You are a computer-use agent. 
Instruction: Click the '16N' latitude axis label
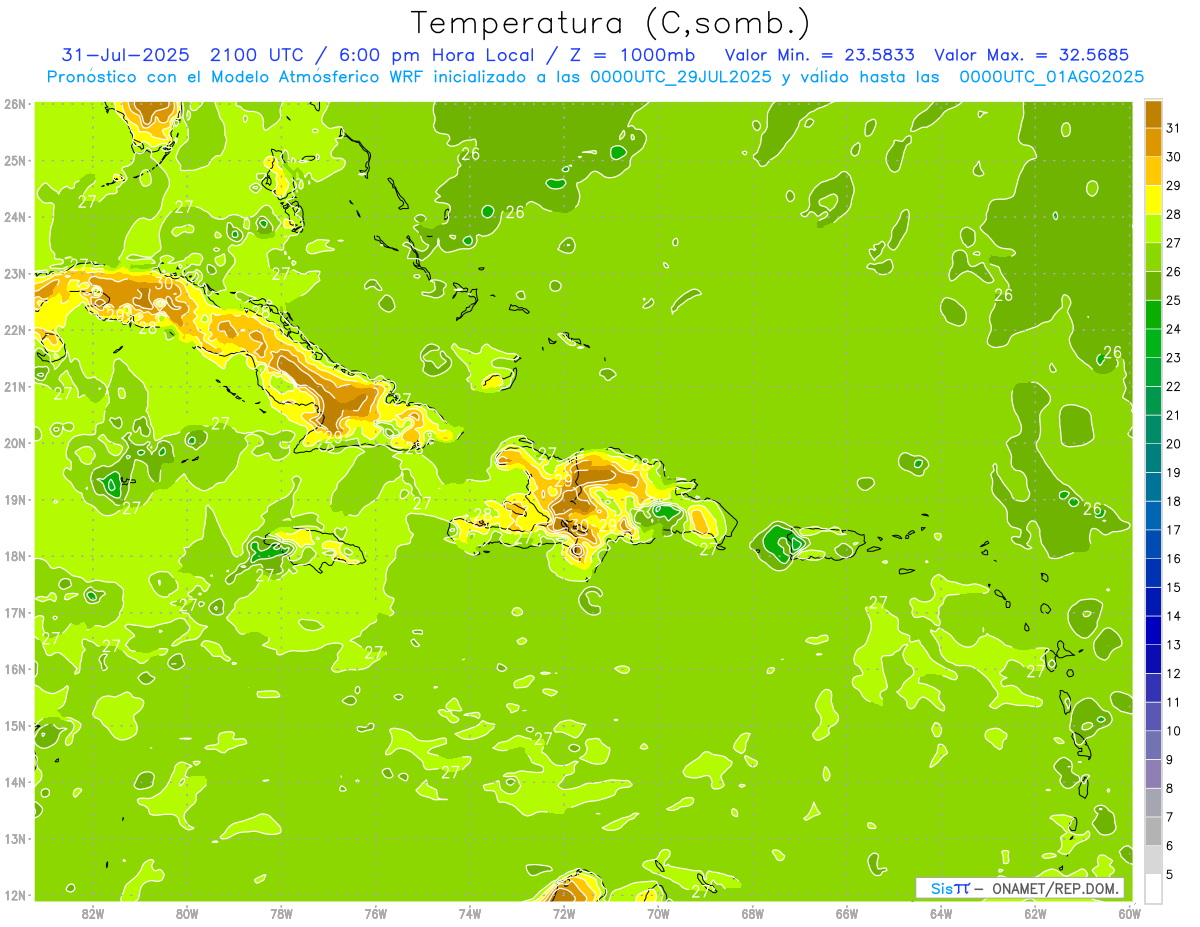[x=14, y=669]
